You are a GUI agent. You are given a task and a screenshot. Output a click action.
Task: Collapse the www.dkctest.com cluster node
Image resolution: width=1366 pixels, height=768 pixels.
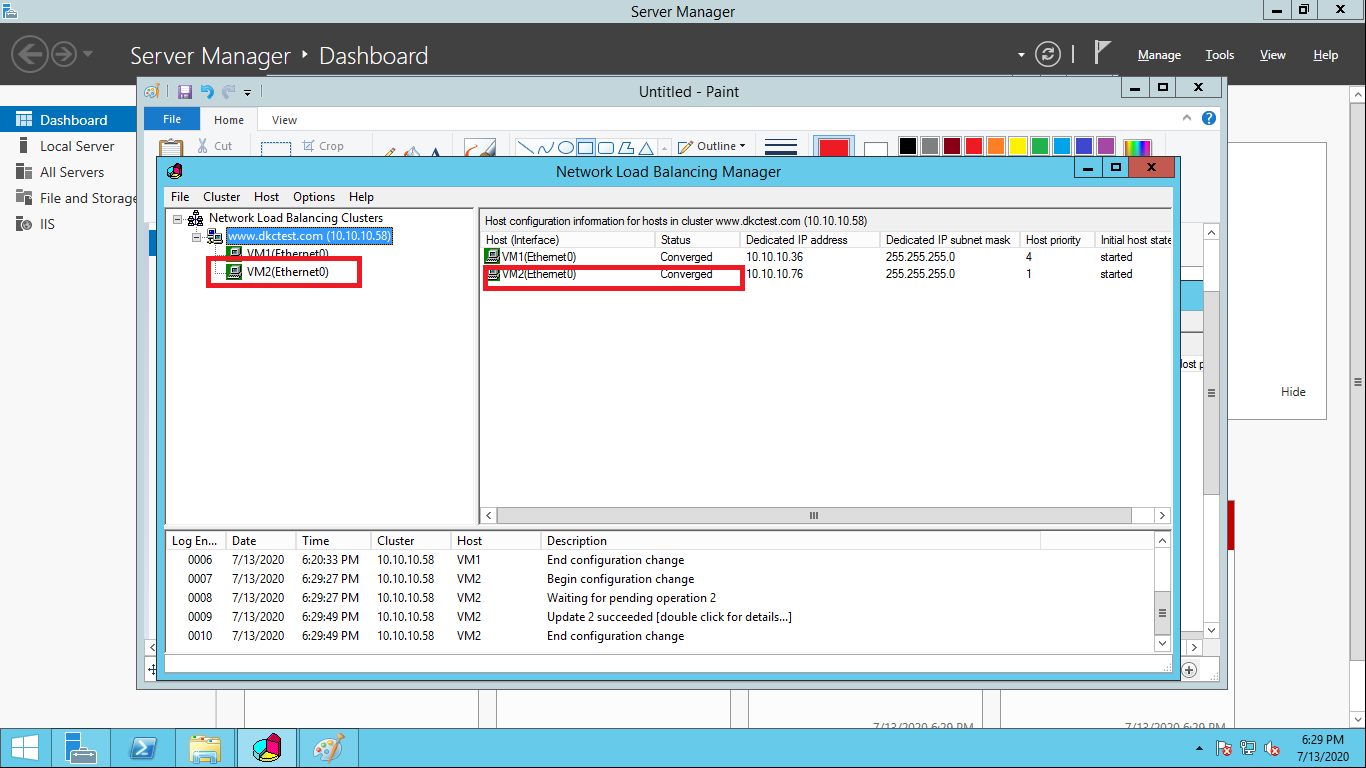click(x=197, y=237)
